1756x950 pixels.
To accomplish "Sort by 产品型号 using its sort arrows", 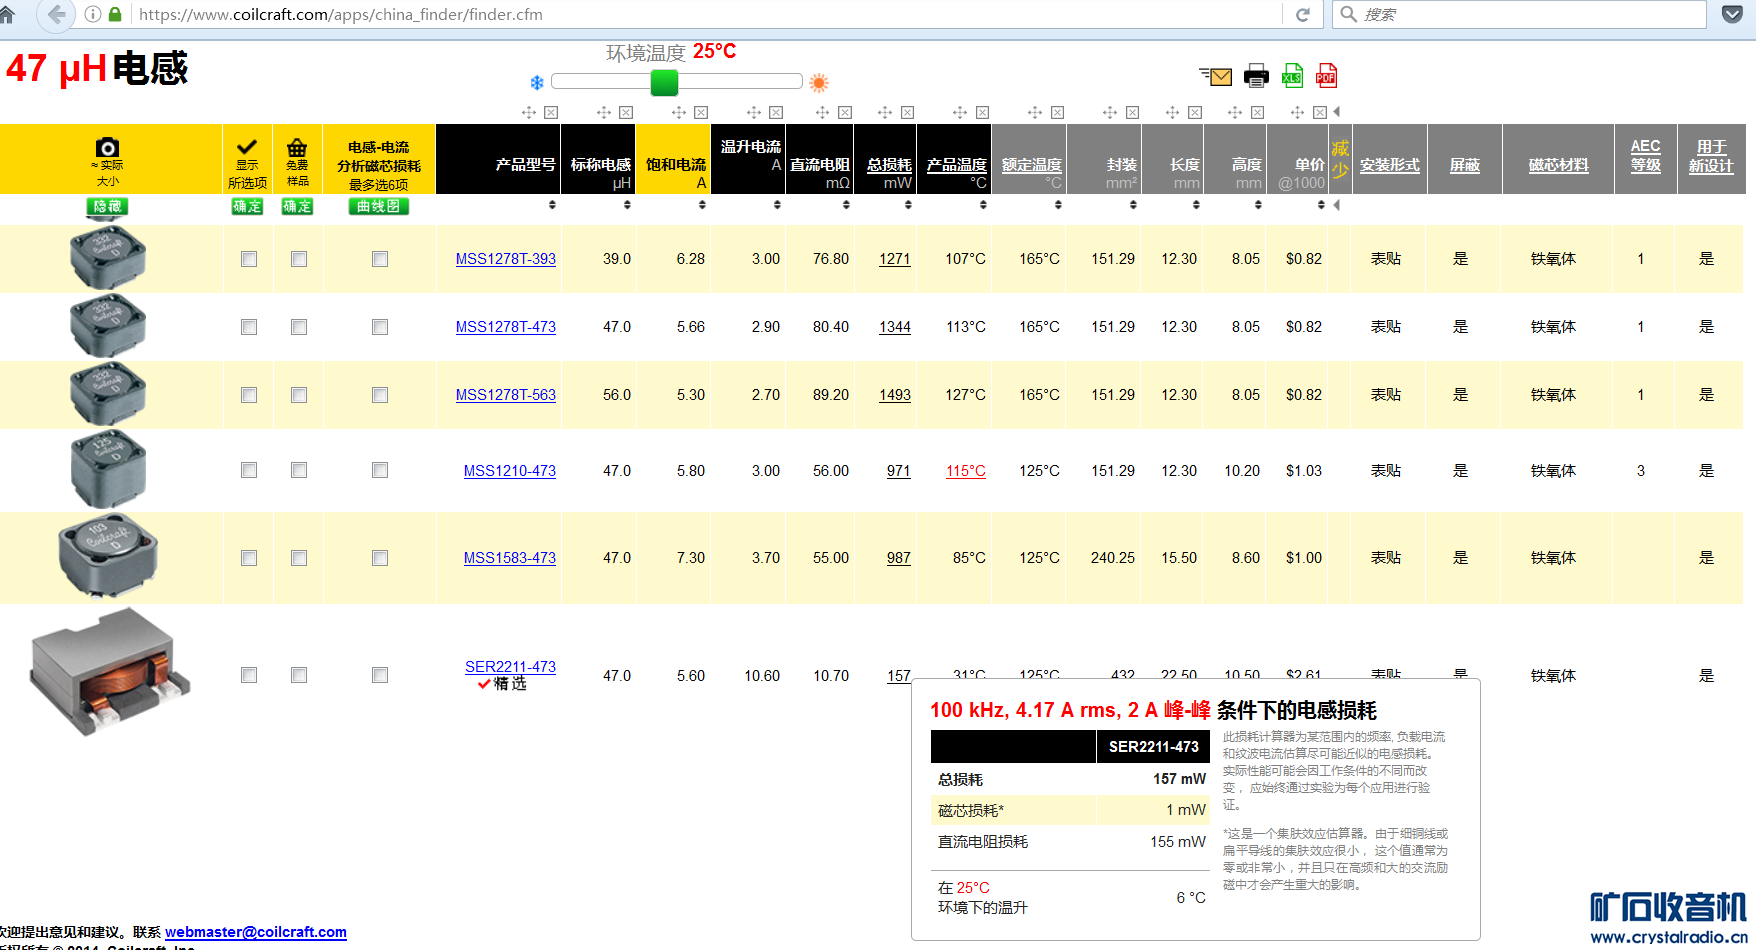I will tap(552, 205).
